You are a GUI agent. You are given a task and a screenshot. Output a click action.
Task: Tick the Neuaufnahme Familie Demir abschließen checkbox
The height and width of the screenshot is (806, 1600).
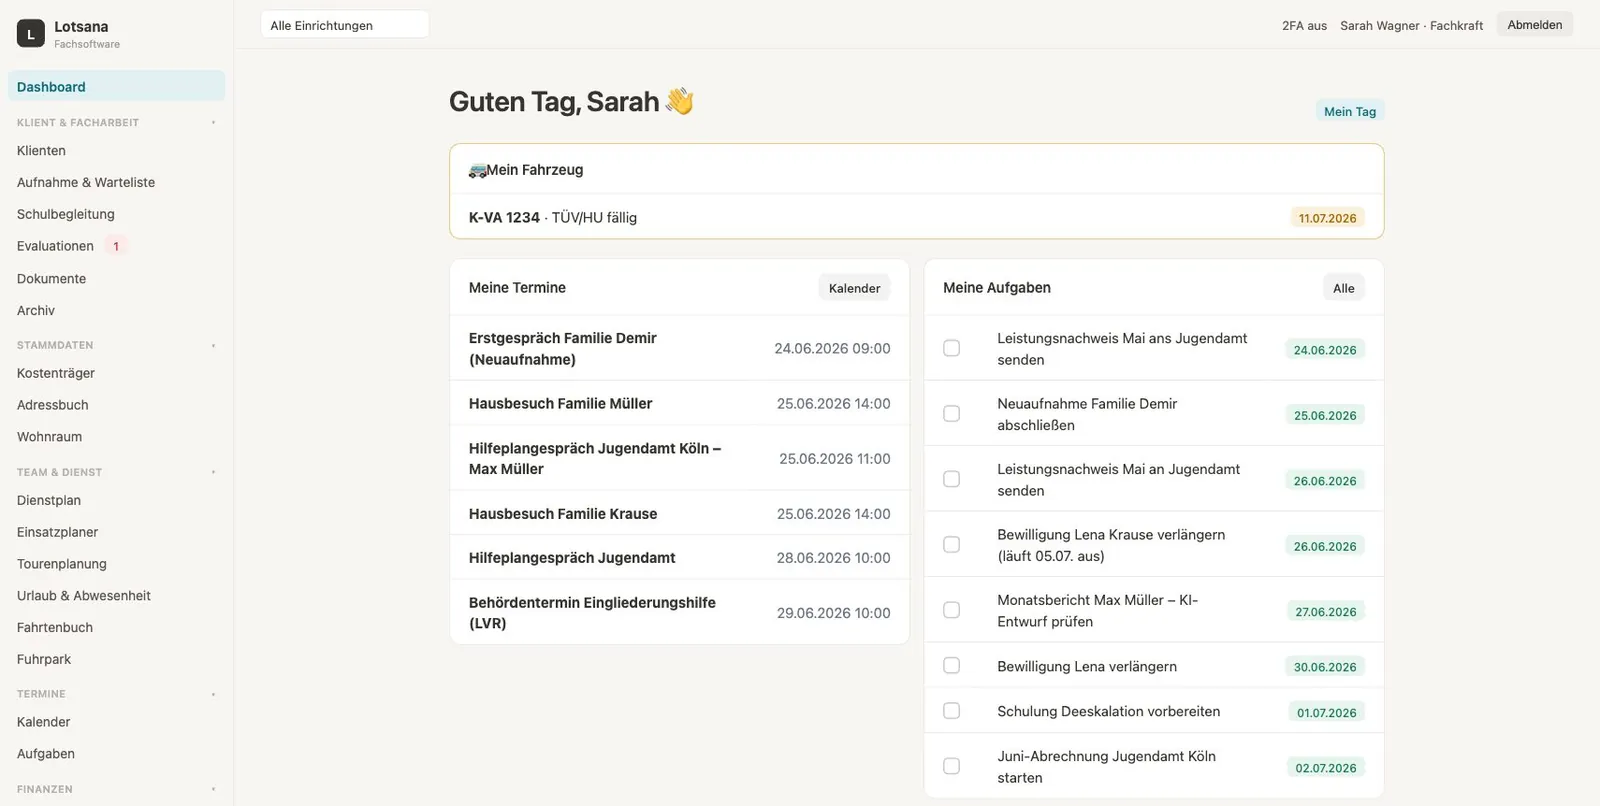pos(952,414)
